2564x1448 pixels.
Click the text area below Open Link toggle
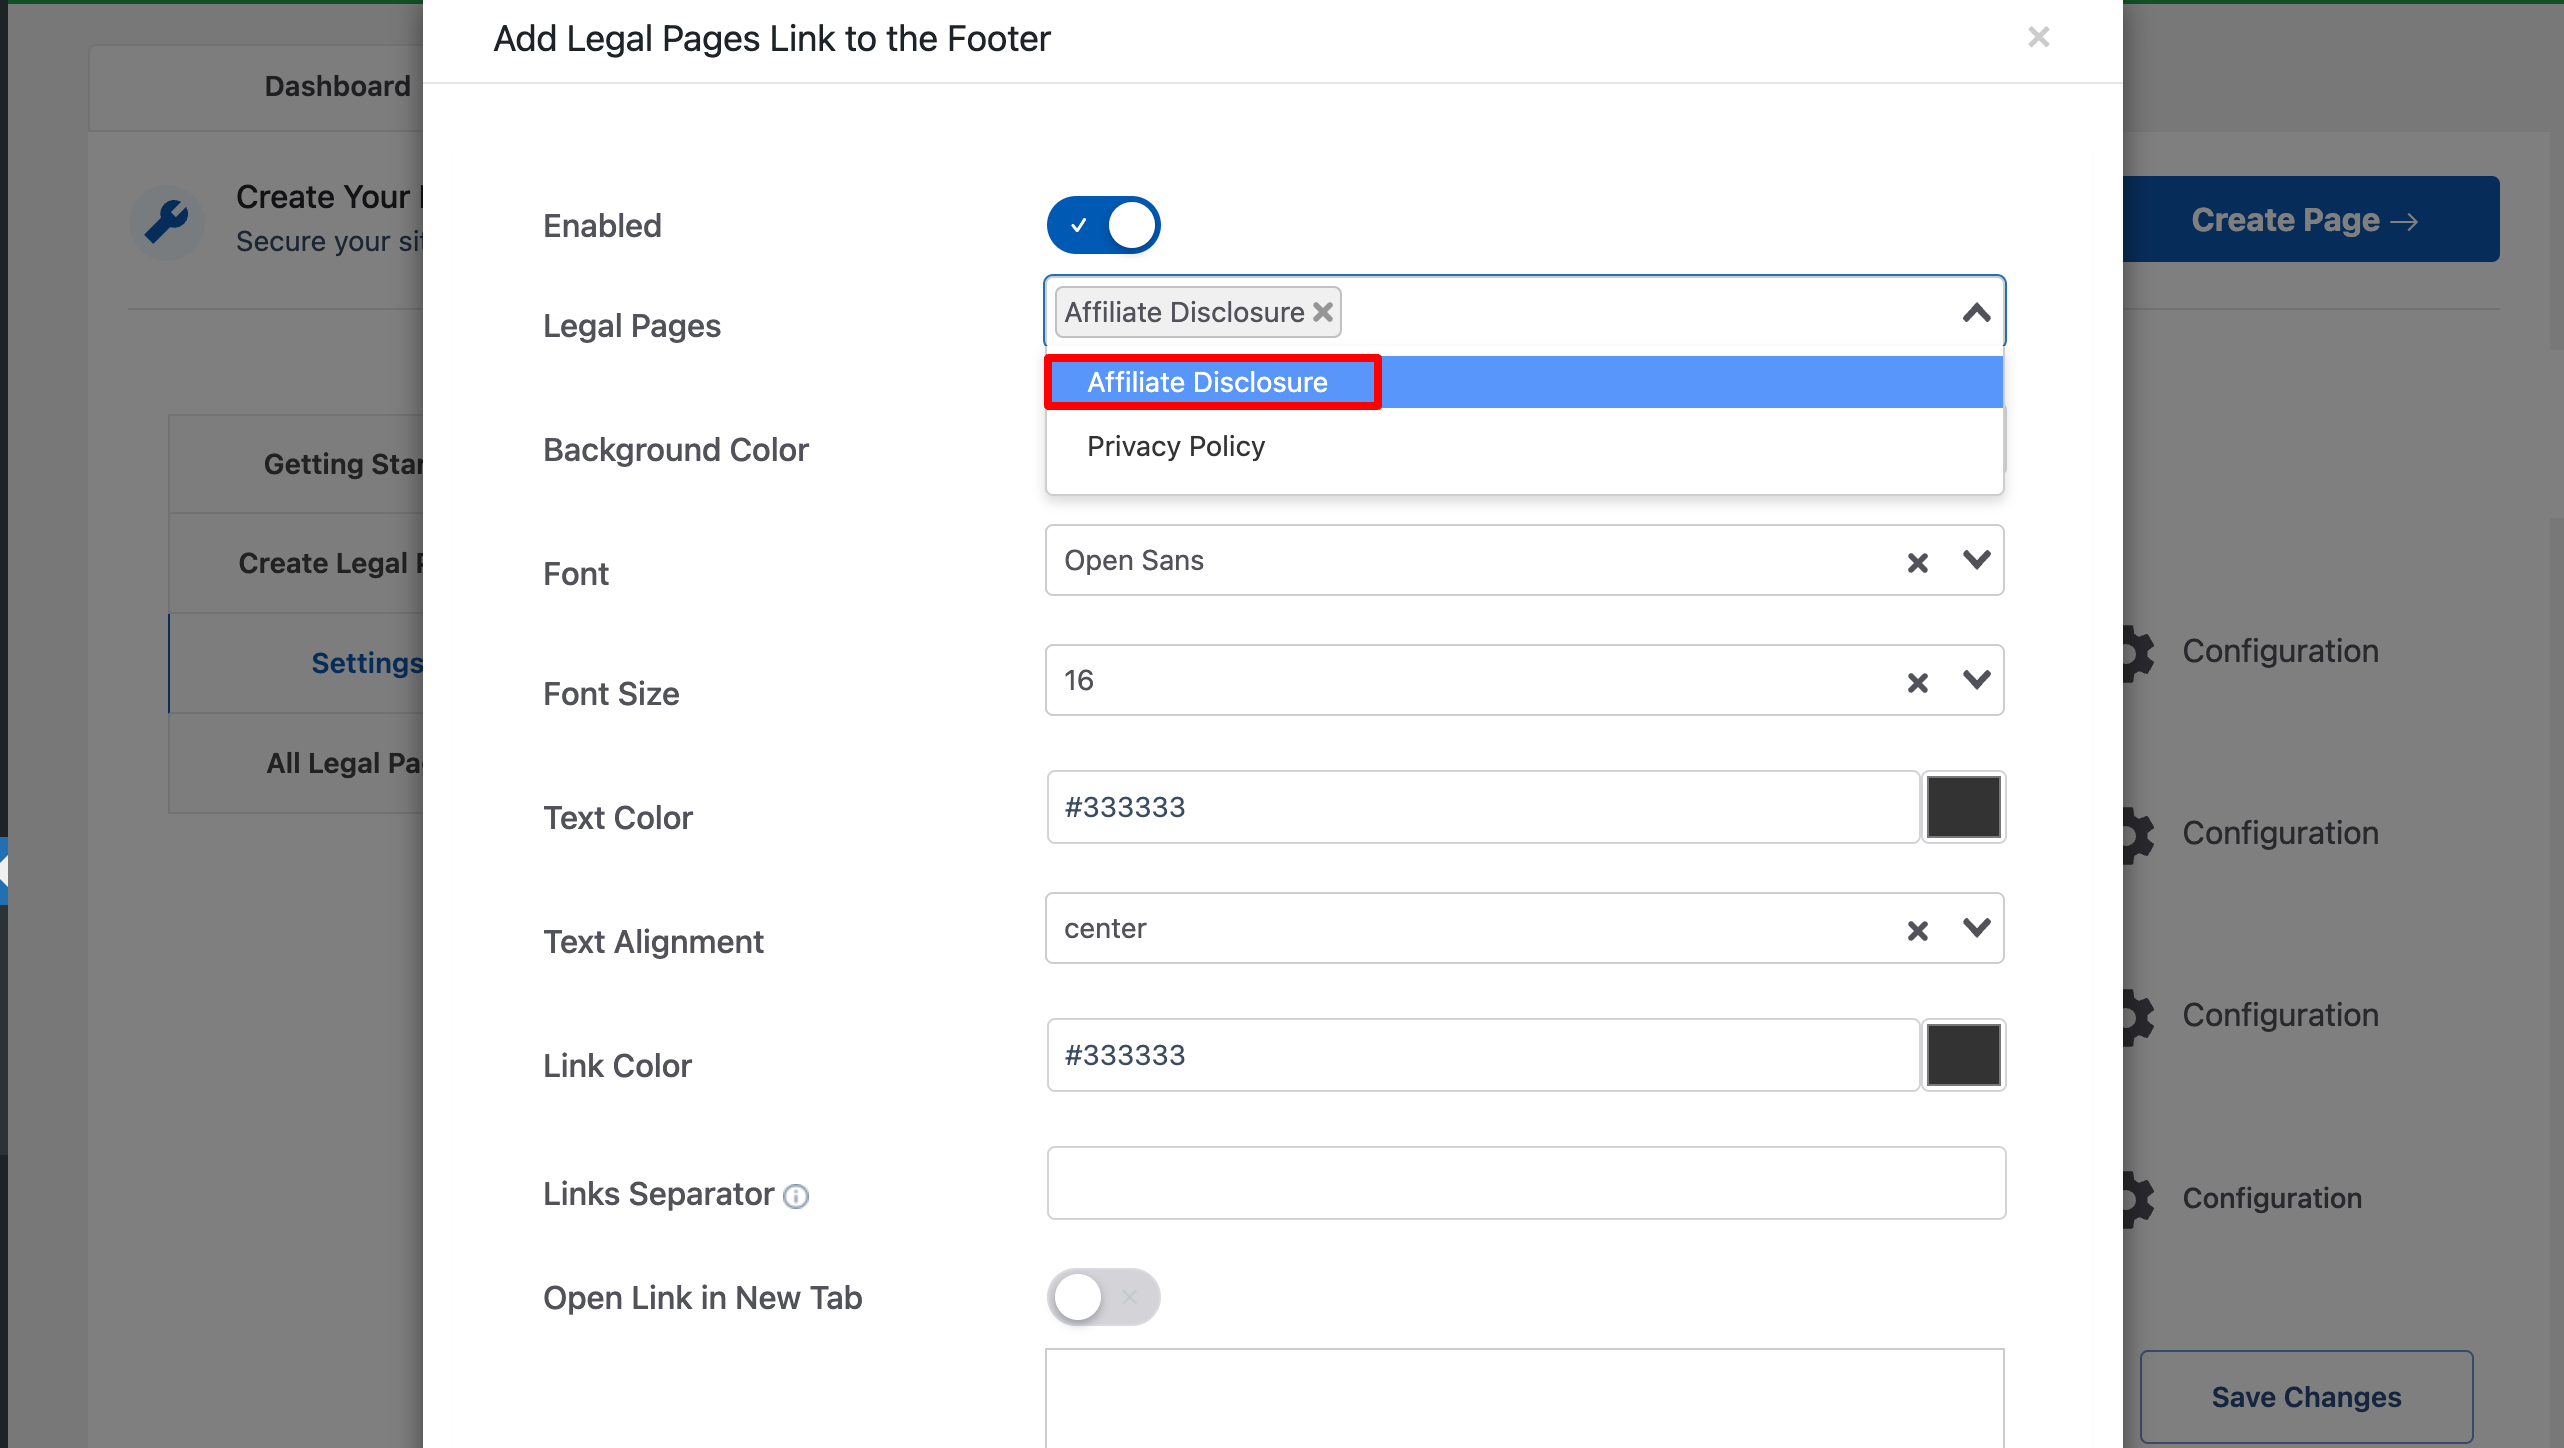pos(1525,1398)
